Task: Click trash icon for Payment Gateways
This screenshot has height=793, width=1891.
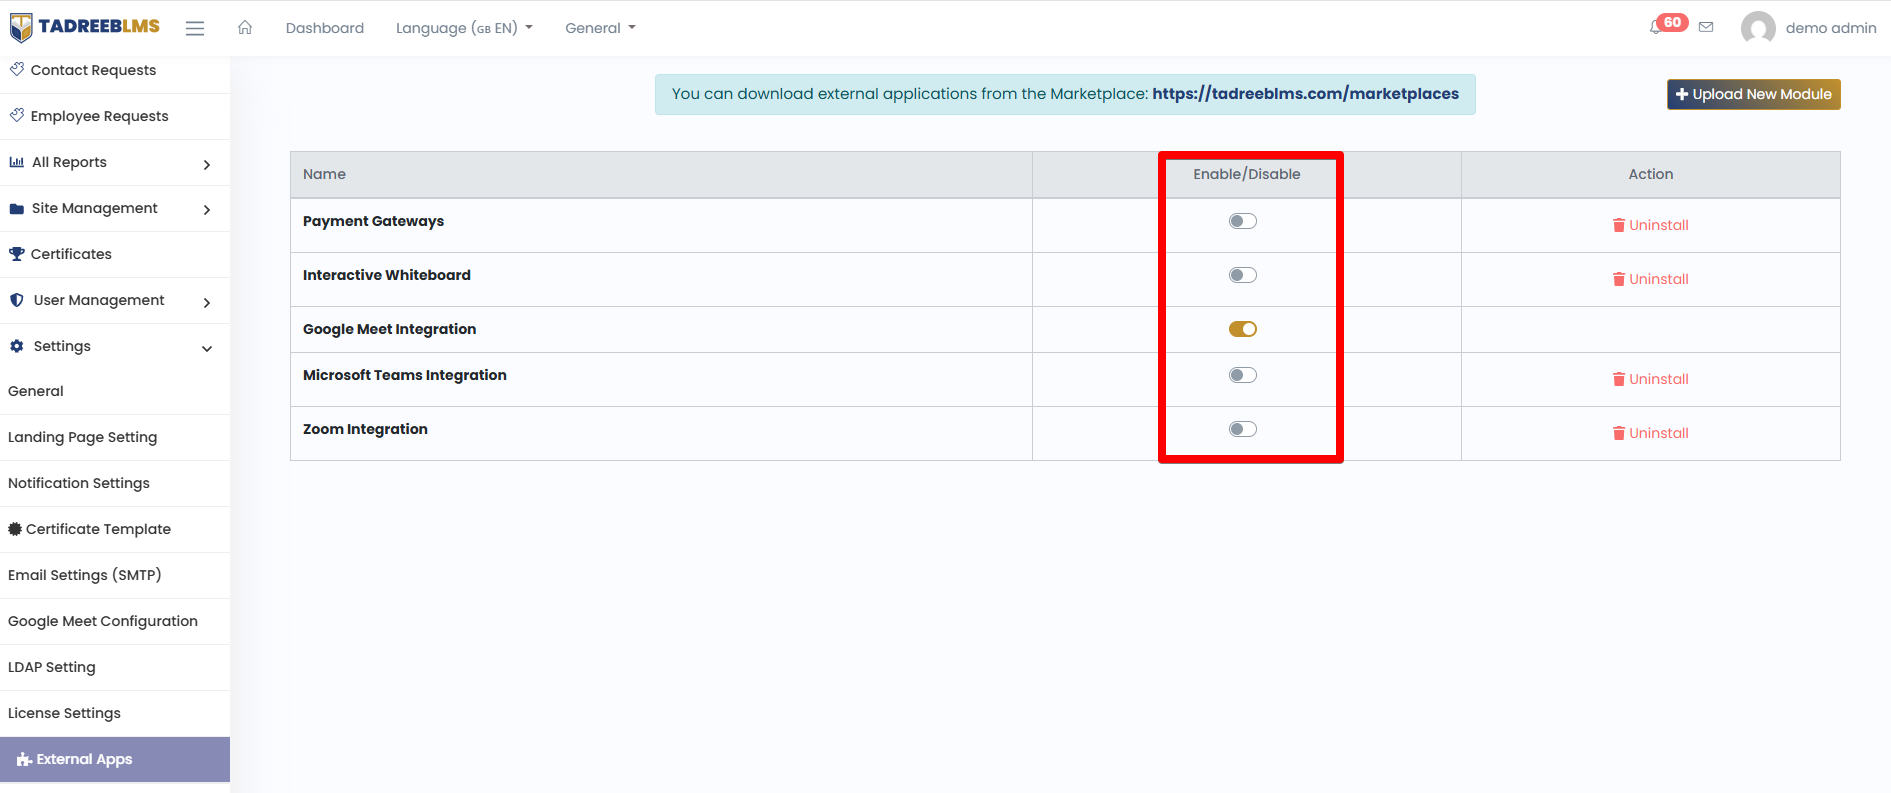Action: click(1619, 225)
